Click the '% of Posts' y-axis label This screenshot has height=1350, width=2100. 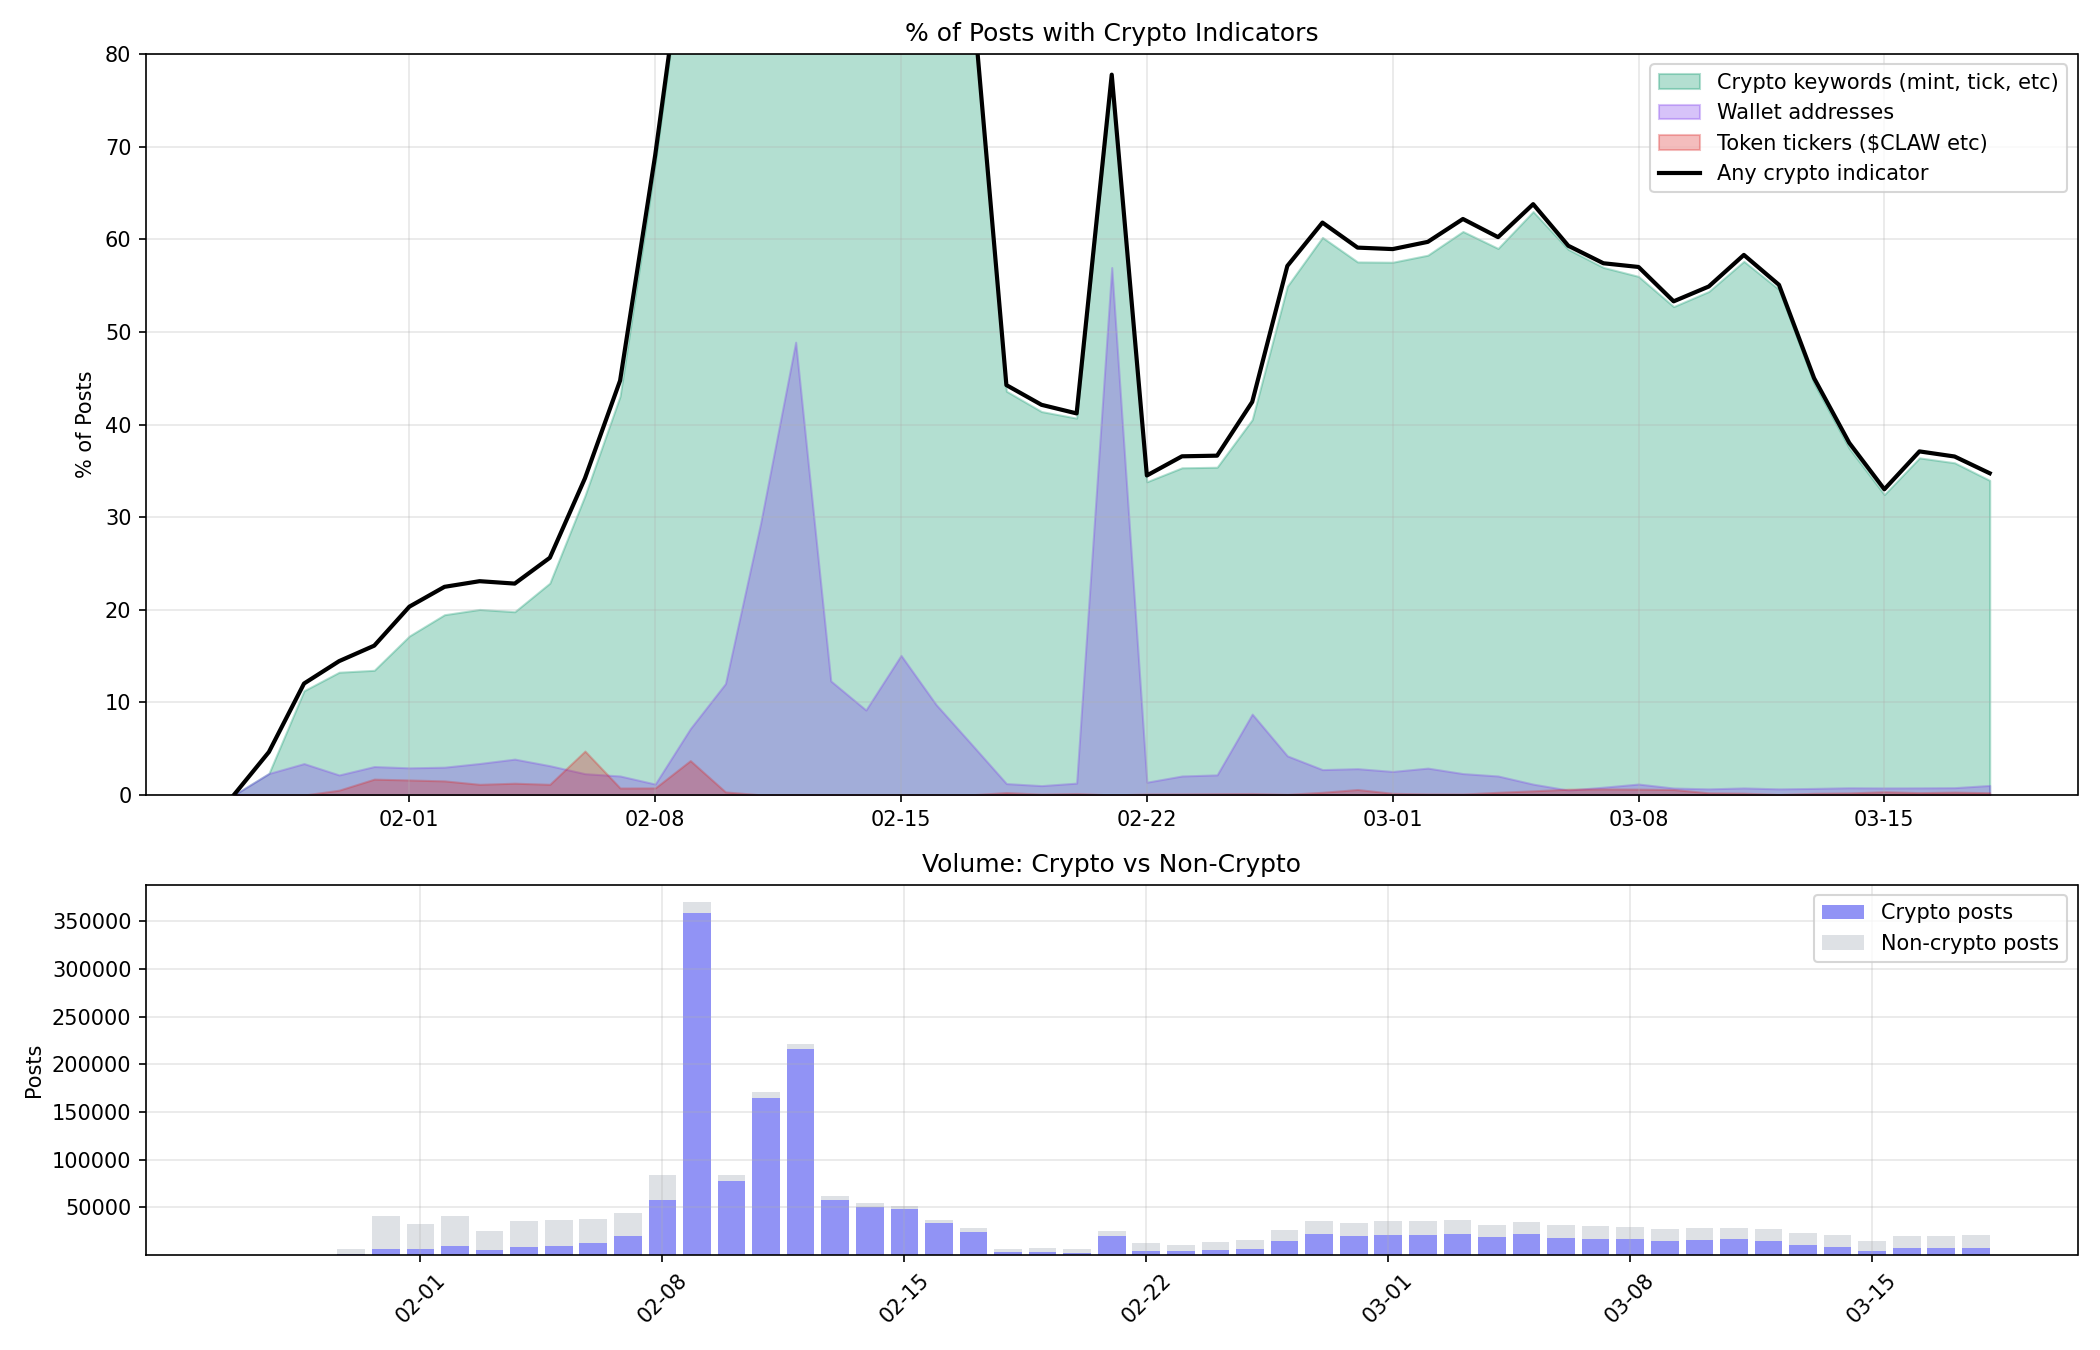coord(84,425)
